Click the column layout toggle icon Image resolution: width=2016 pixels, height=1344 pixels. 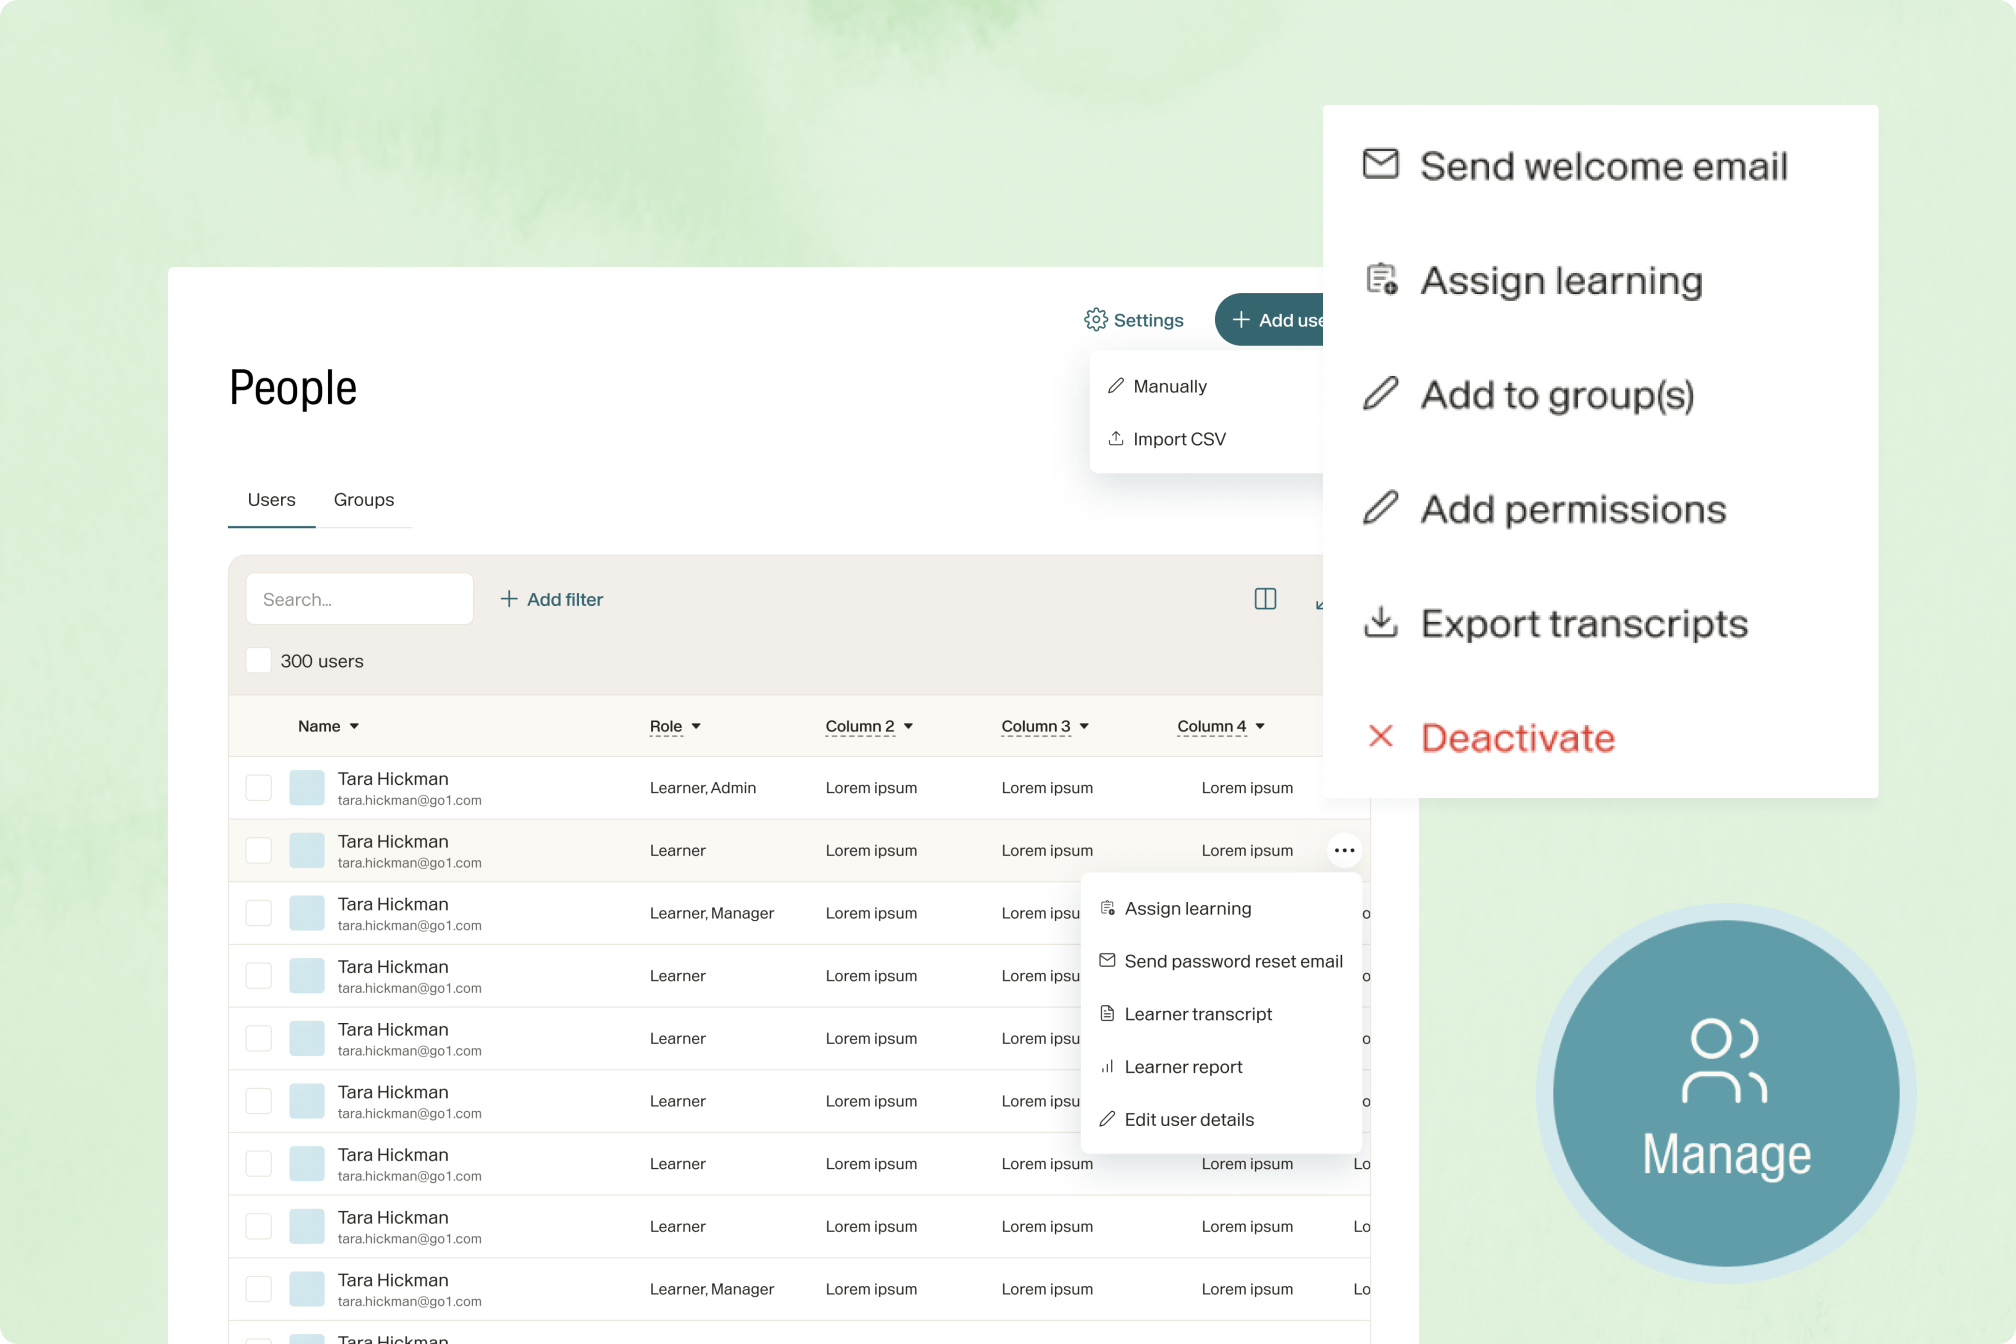point(1265,599)
